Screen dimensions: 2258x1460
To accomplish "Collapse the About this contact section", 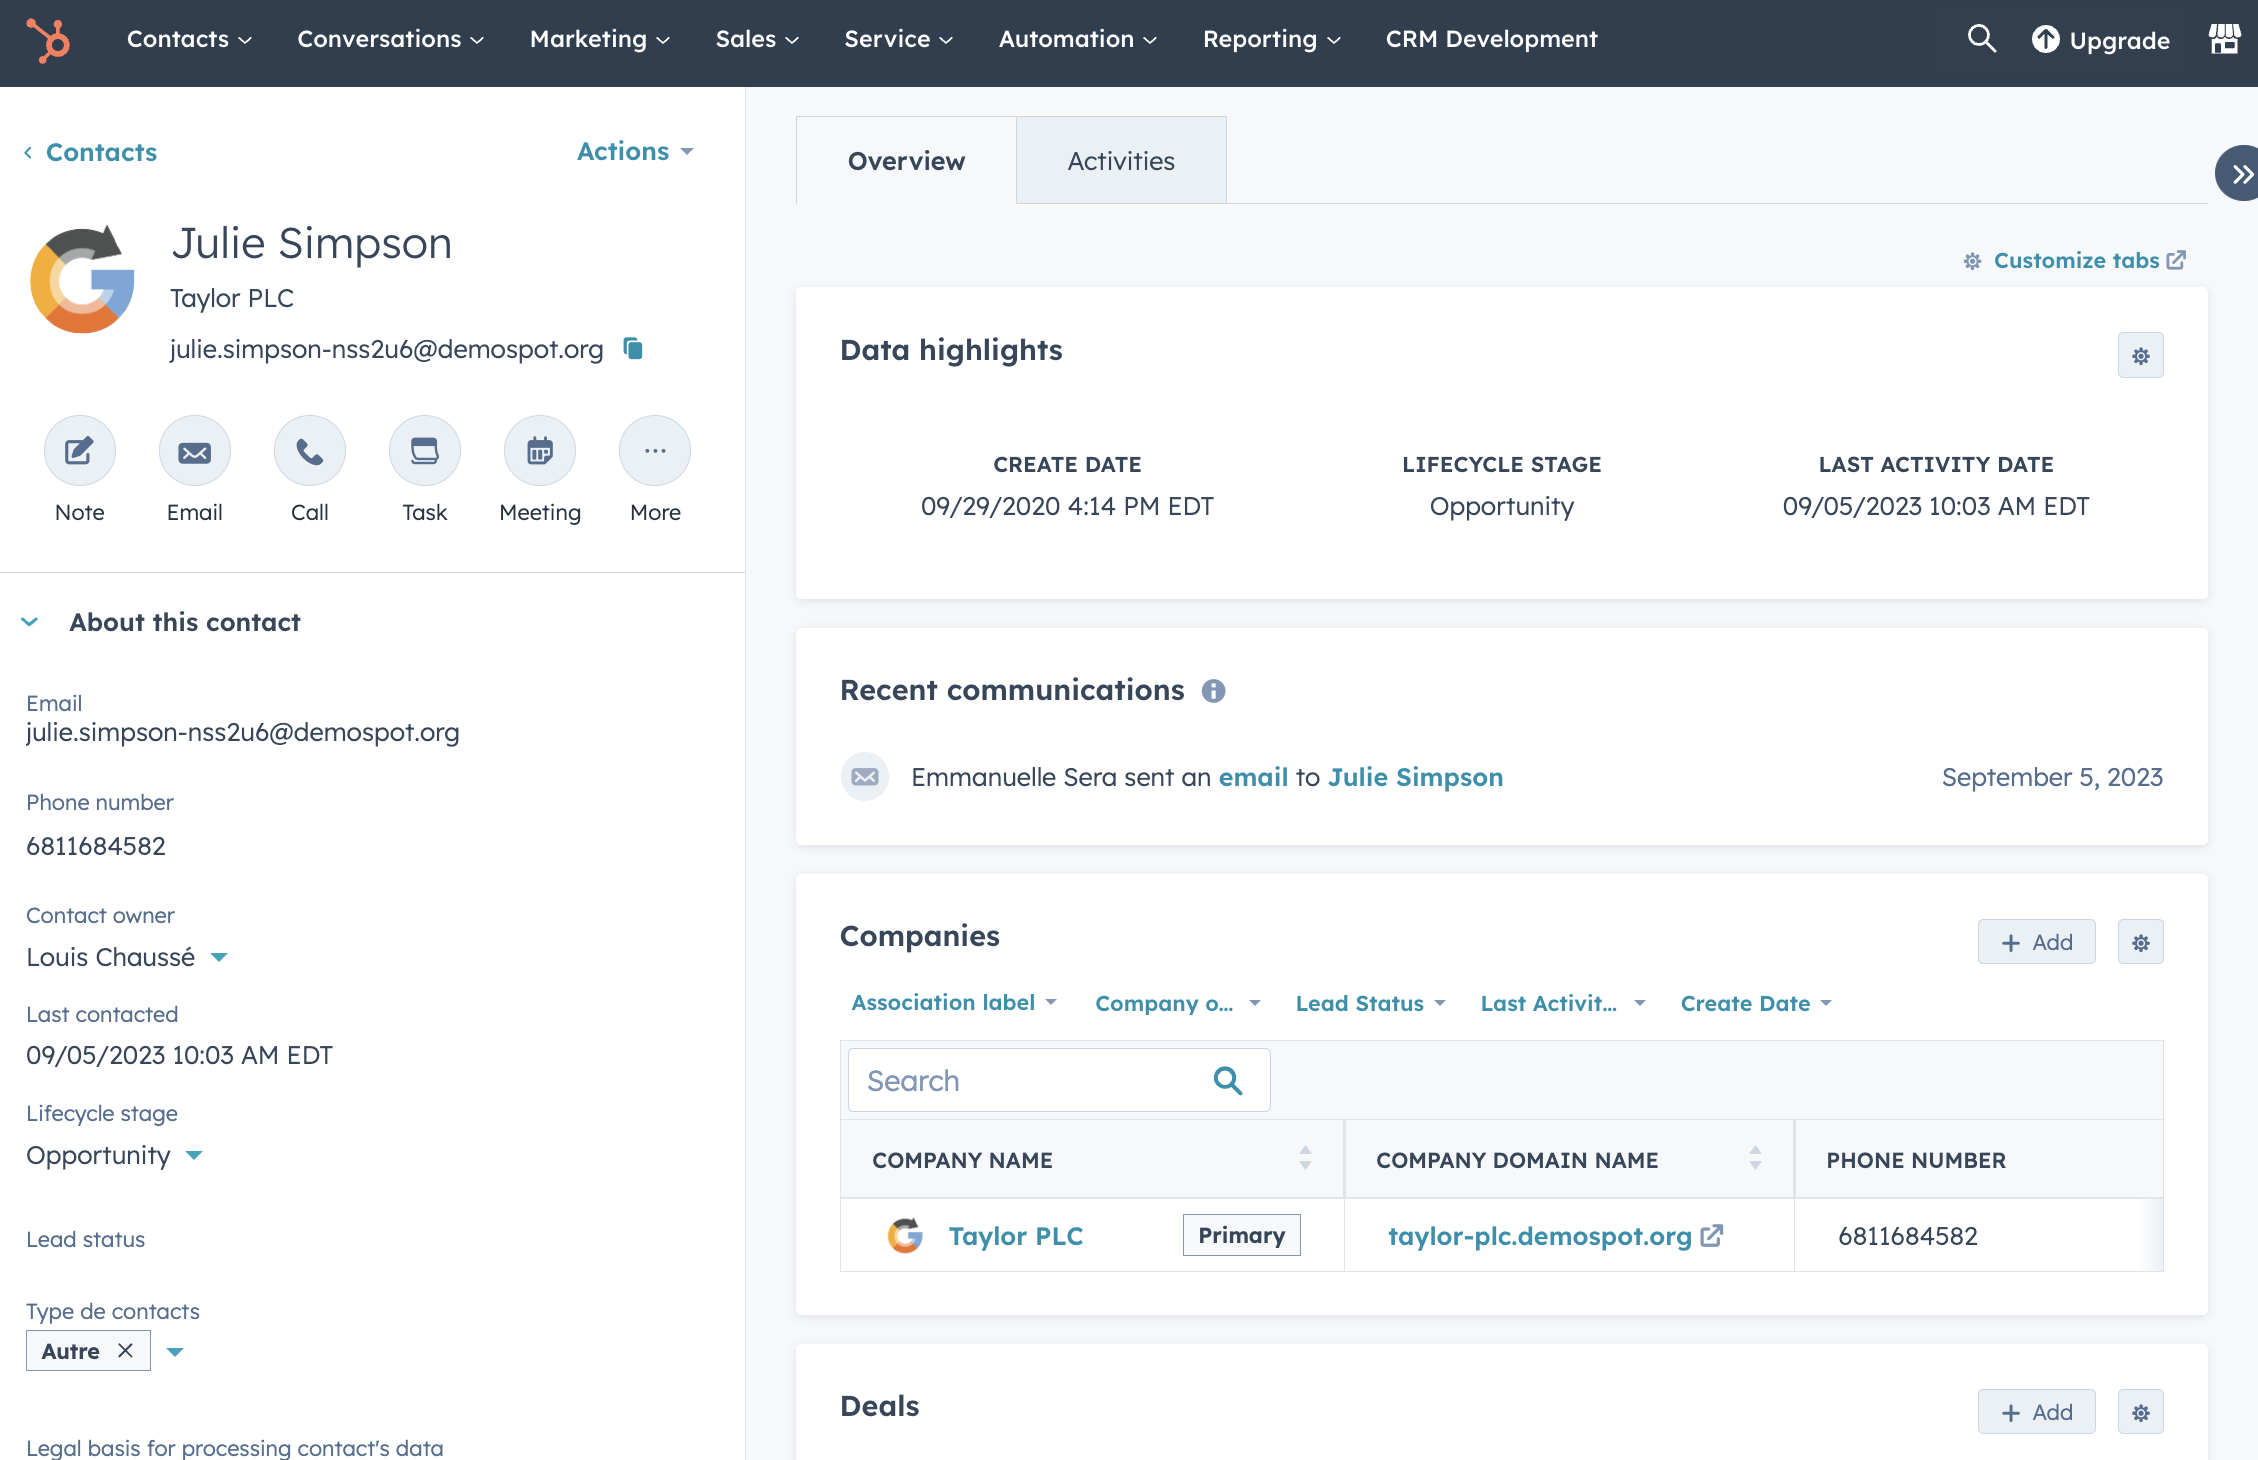I will coord(30,621).
